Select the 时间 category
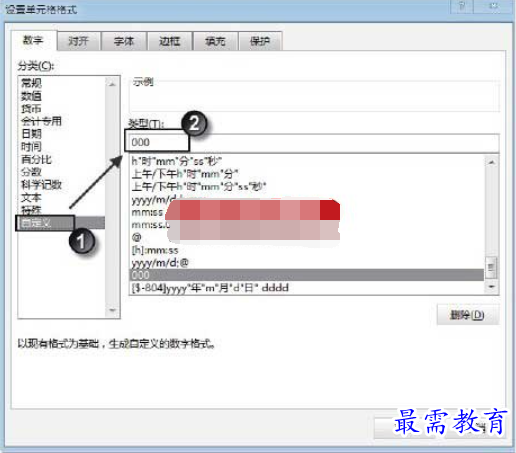This screenshot has width=516, height=453. click(x=31, y=147)
